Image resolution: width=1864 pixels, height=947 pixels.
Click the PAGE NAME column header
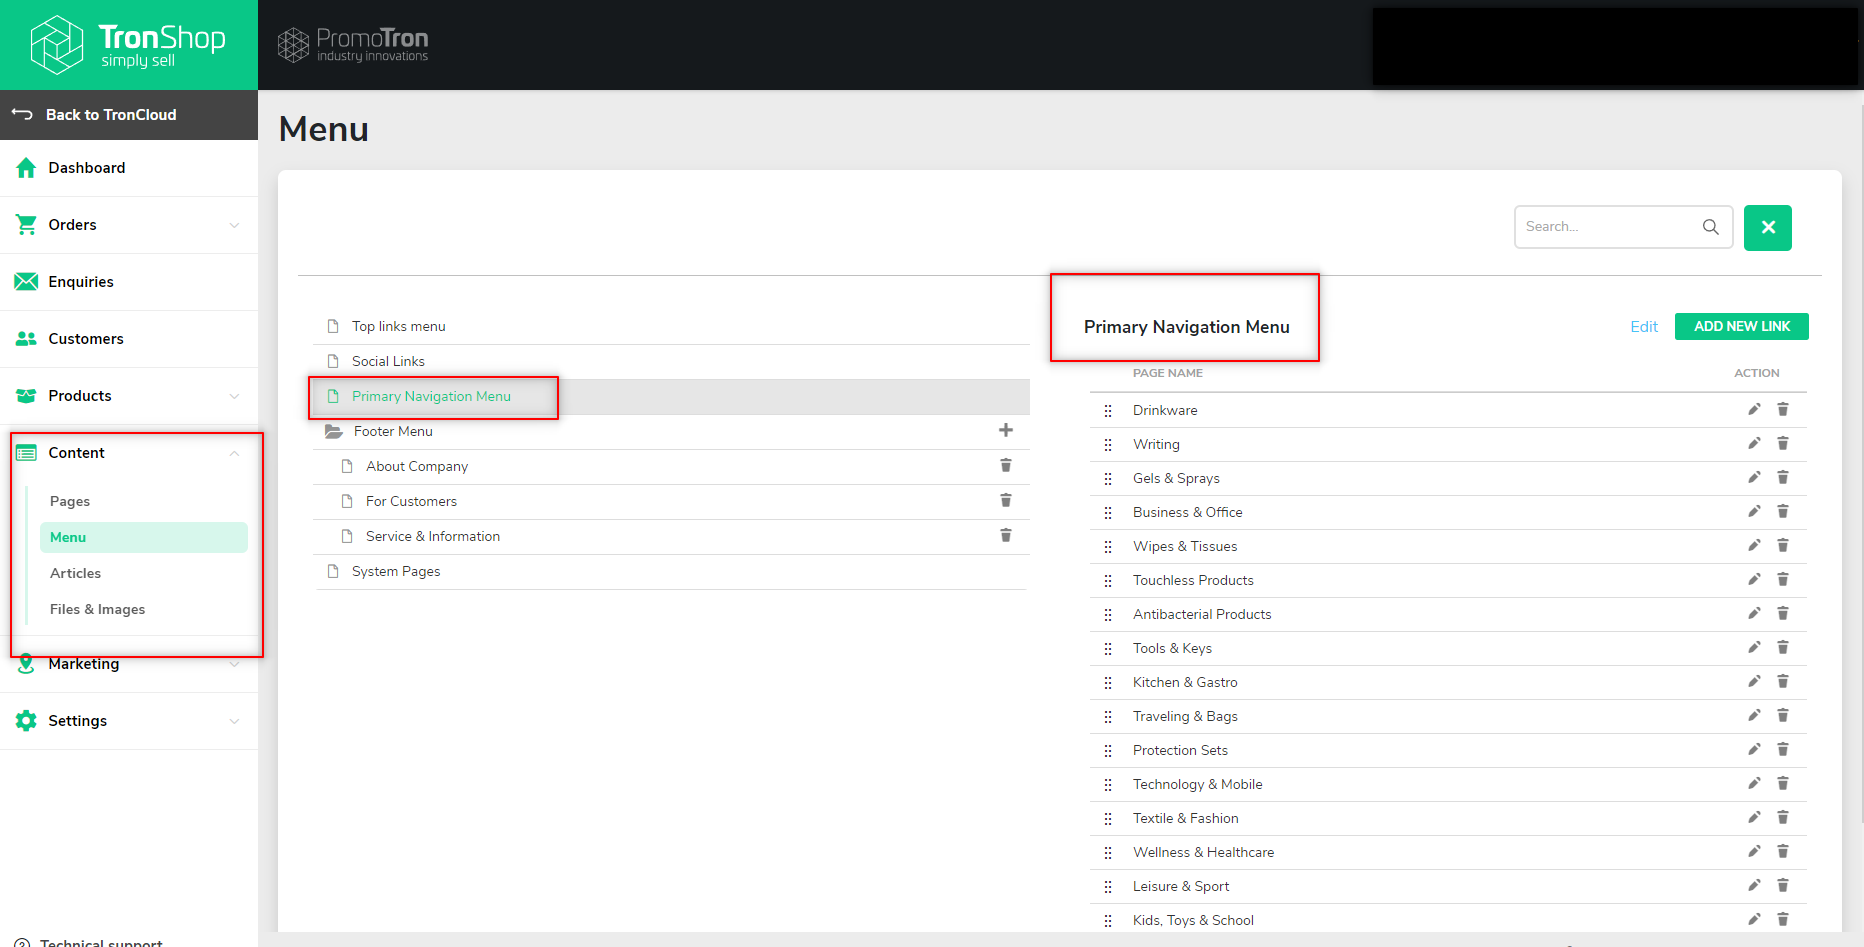pyautogui.click(x=1168, y=373)
